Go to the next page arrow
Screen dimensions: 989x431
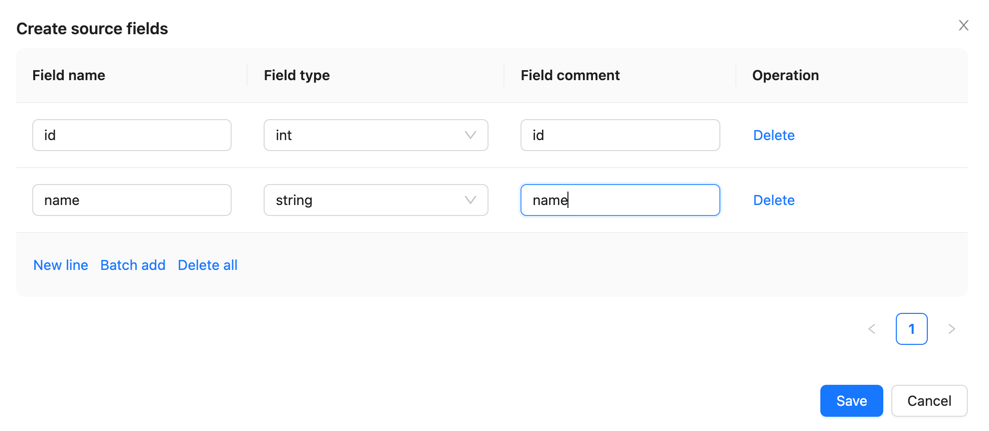[951, 329]
